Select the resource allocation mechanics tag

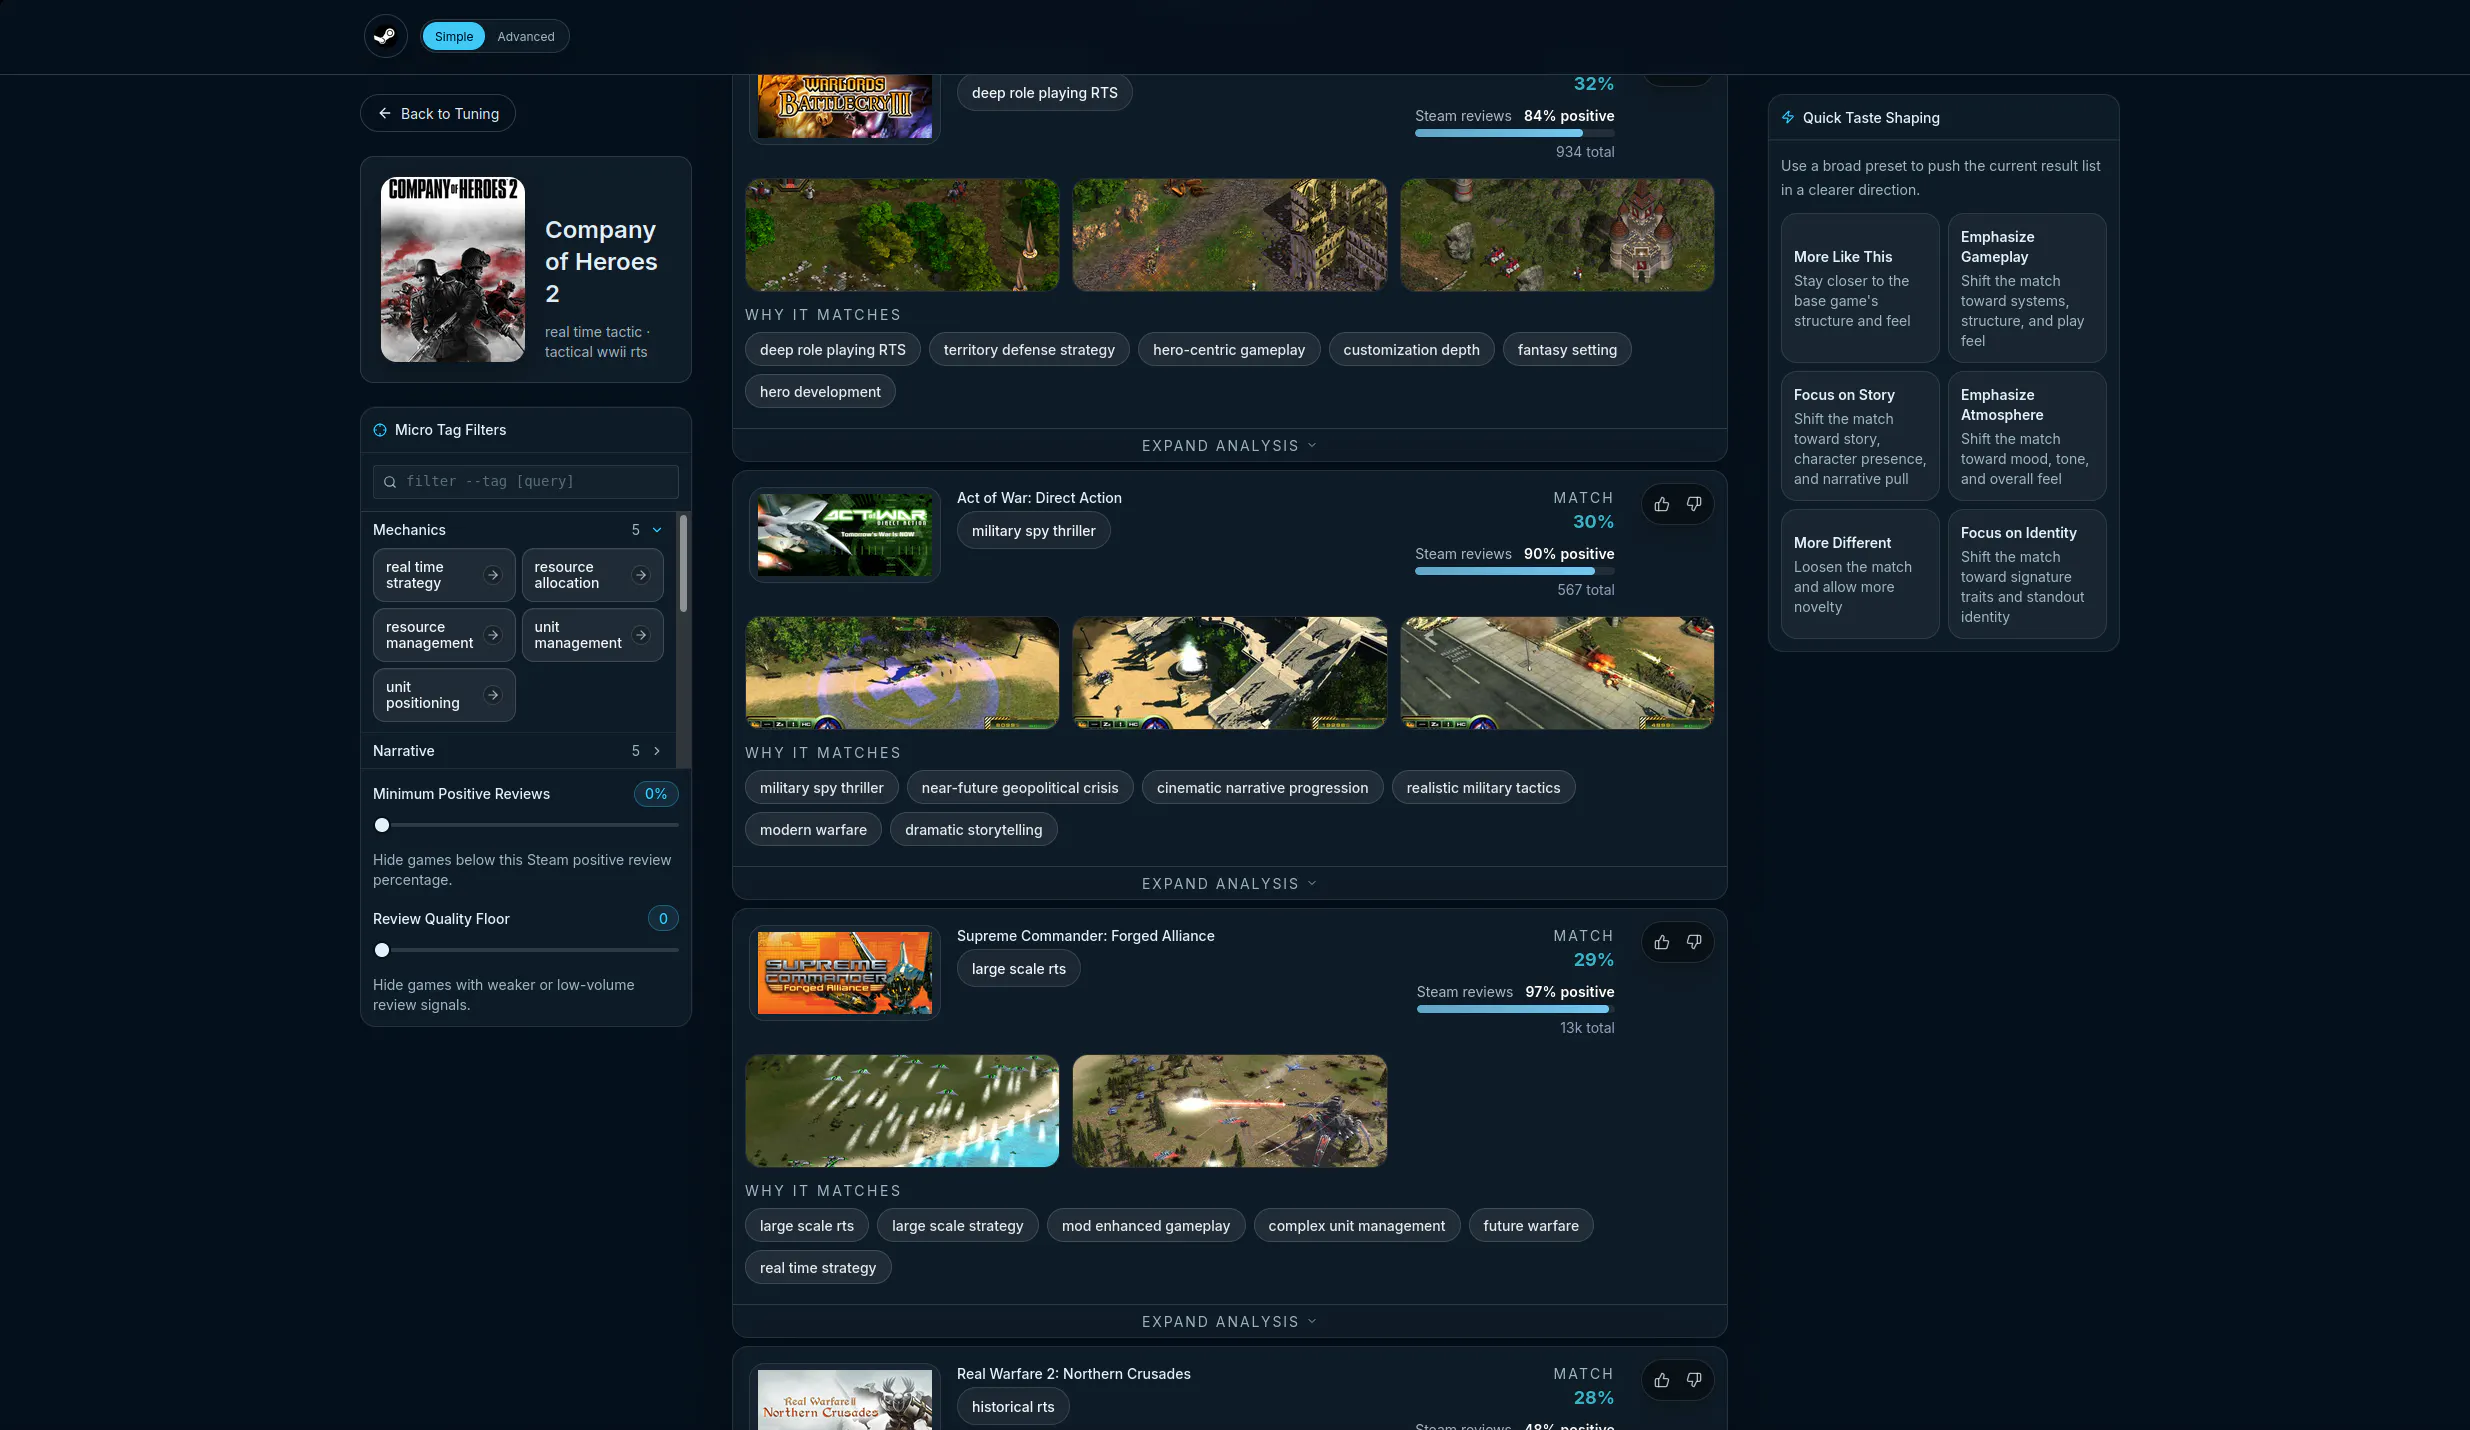pos(592,575)
